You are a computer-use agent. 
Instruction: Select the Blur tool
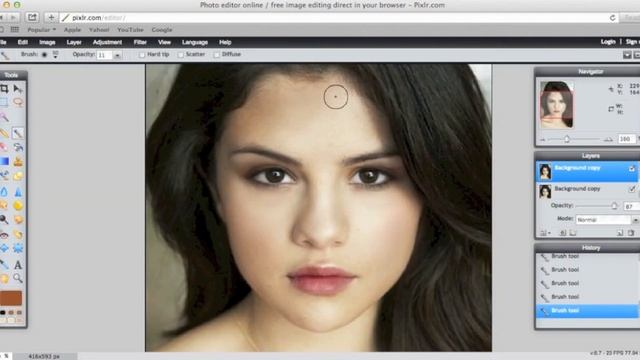pyautogui.click(x=4, y=191)
